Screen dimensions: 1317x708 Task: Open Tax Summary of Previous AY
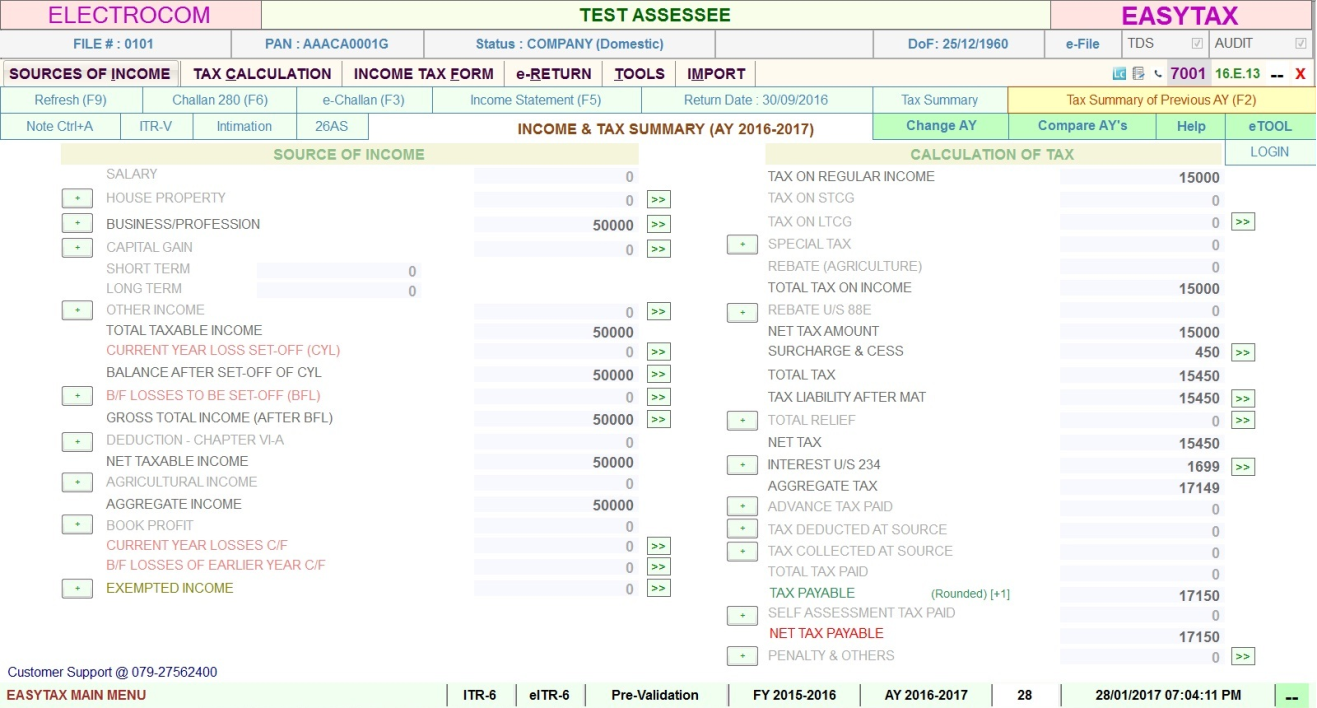click(x=1161, y=100)
